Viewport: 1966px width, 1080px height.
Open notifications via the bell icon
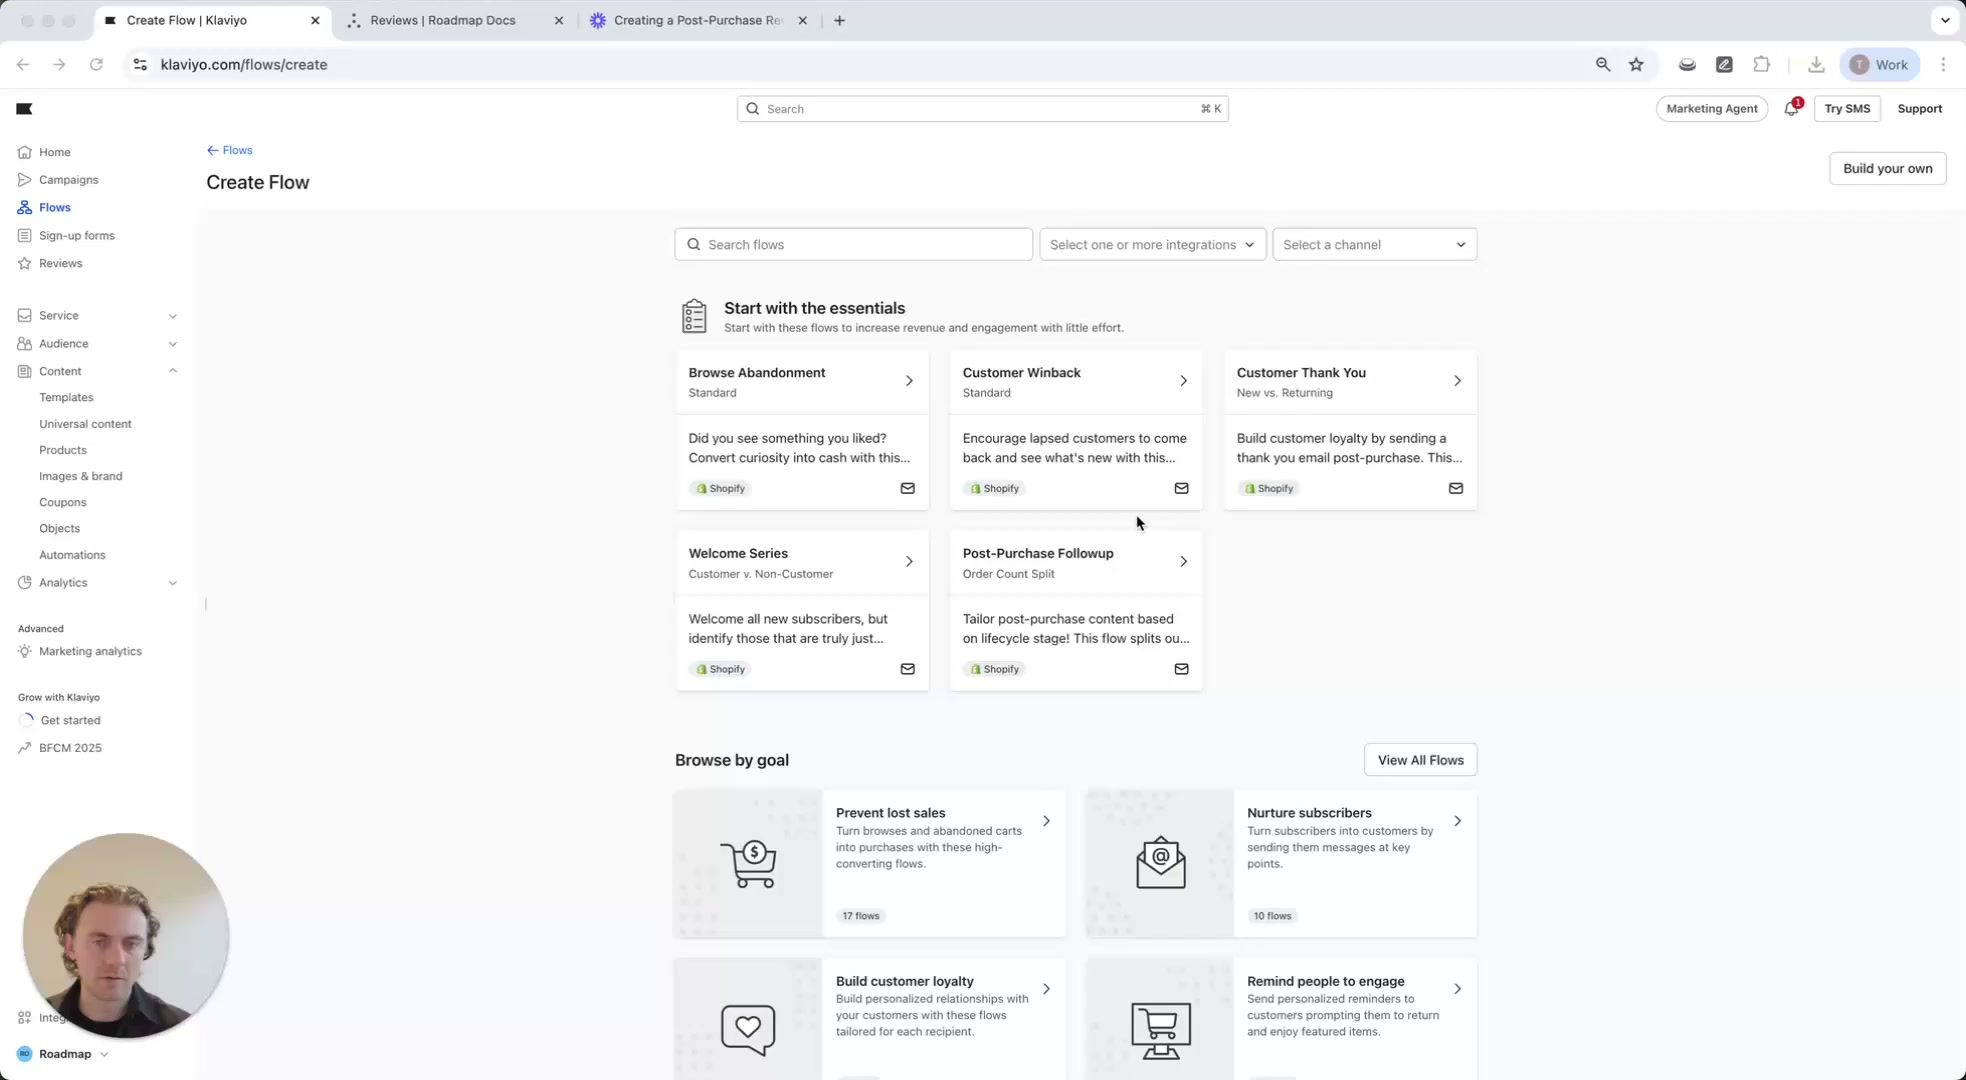(x=1790, y=108)
